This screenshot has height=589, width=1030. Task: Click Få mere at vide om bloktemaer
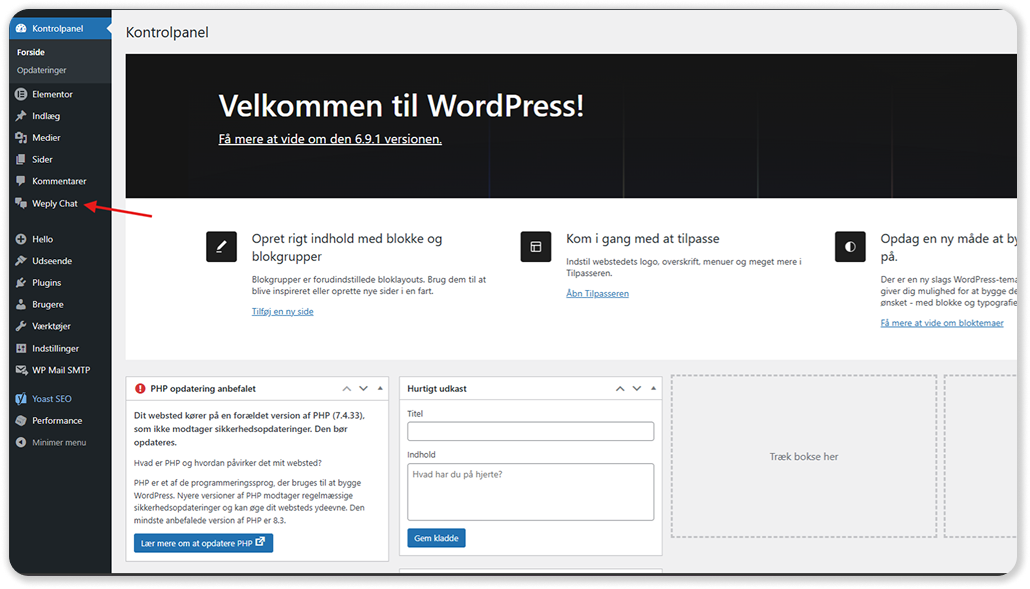click(942, 323)
